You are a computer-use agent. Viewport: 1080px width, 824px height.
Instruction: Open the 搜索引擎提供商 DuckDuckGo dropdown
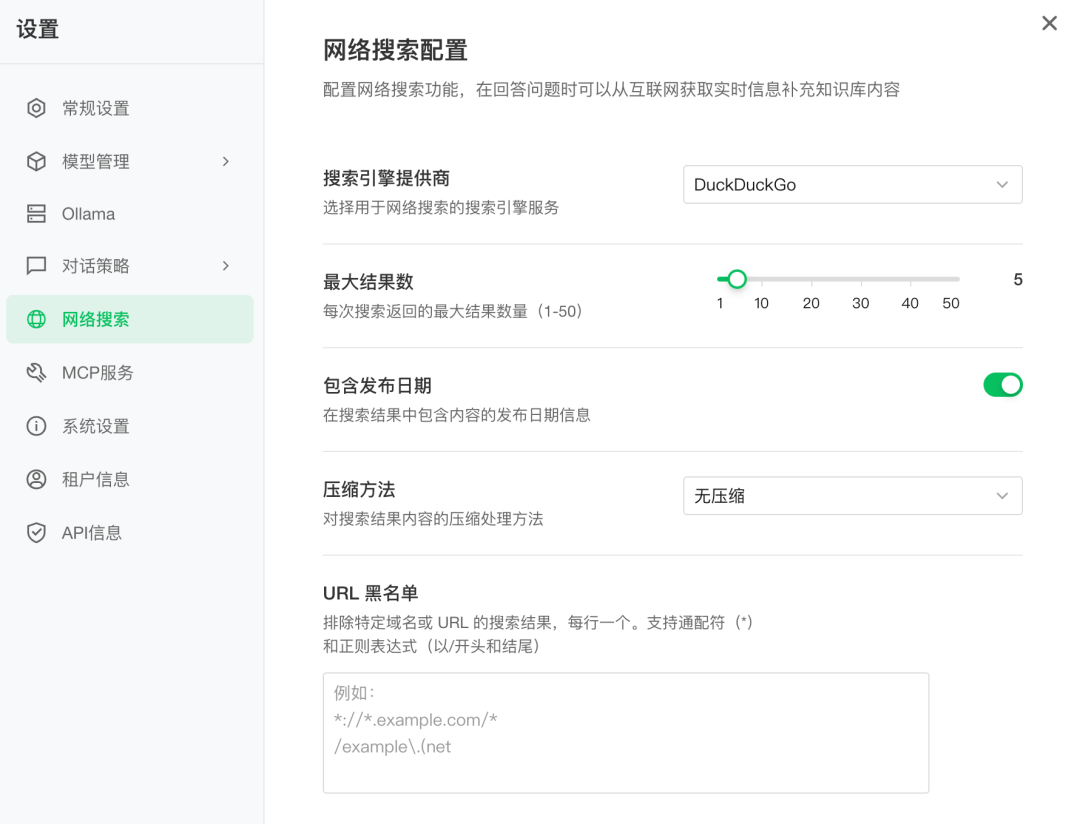pyautogui.click(x=852, y=185)
